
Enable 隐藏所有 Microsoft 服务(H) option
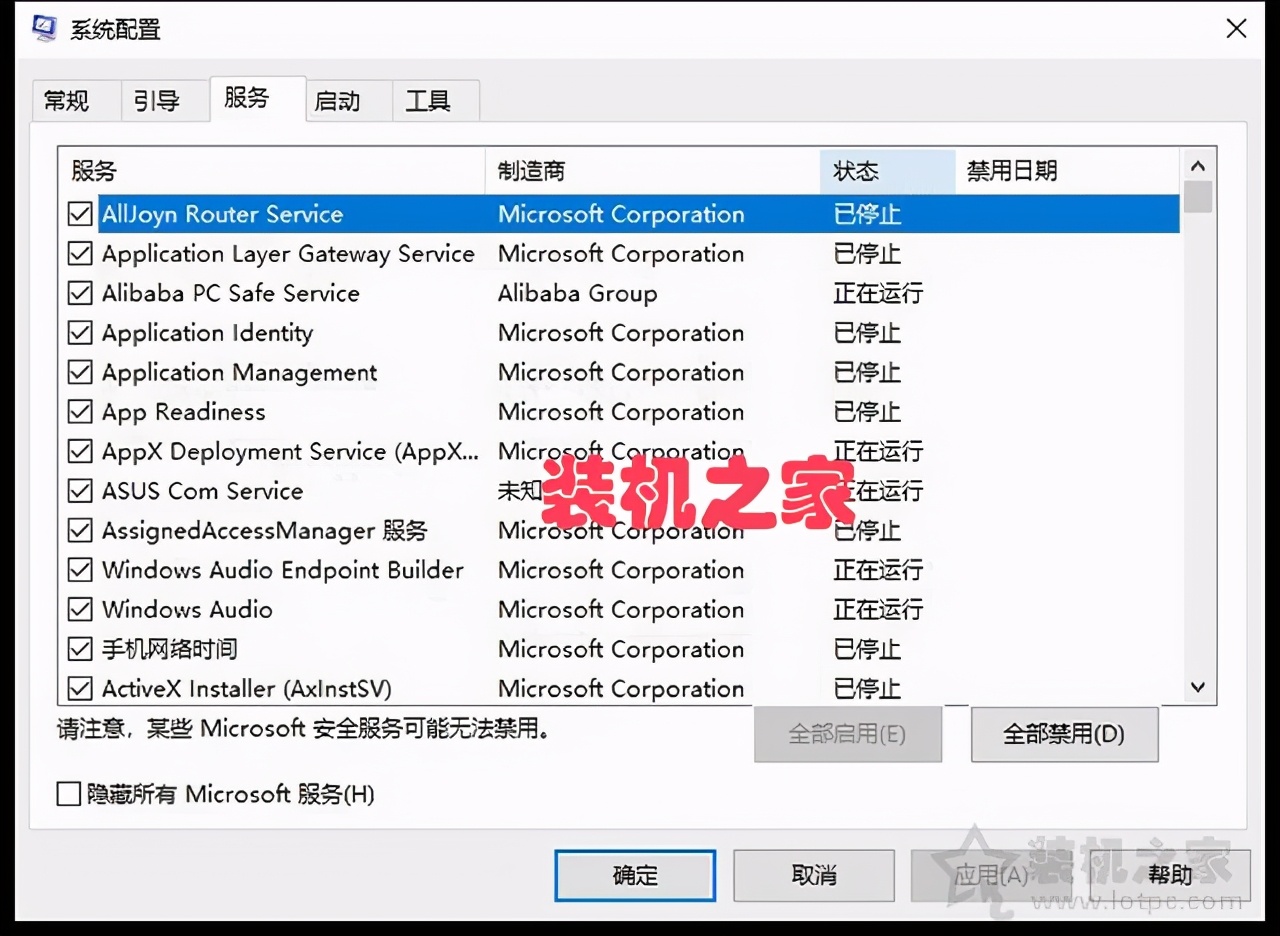pyautogui.click(x=68, y=794)
